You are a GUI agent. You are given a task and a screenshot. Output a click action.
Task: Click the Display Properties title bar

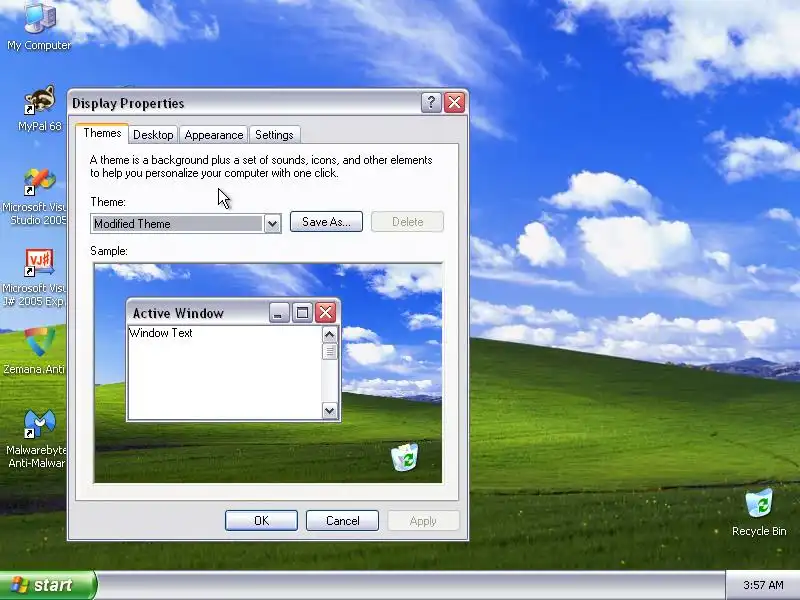pos(268,103)
